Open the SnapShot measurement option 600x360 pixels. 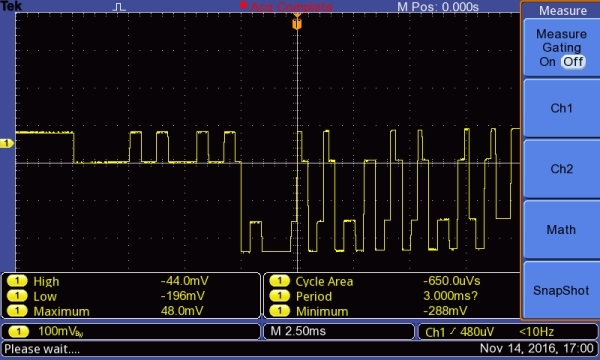click(x=561, y=290)
